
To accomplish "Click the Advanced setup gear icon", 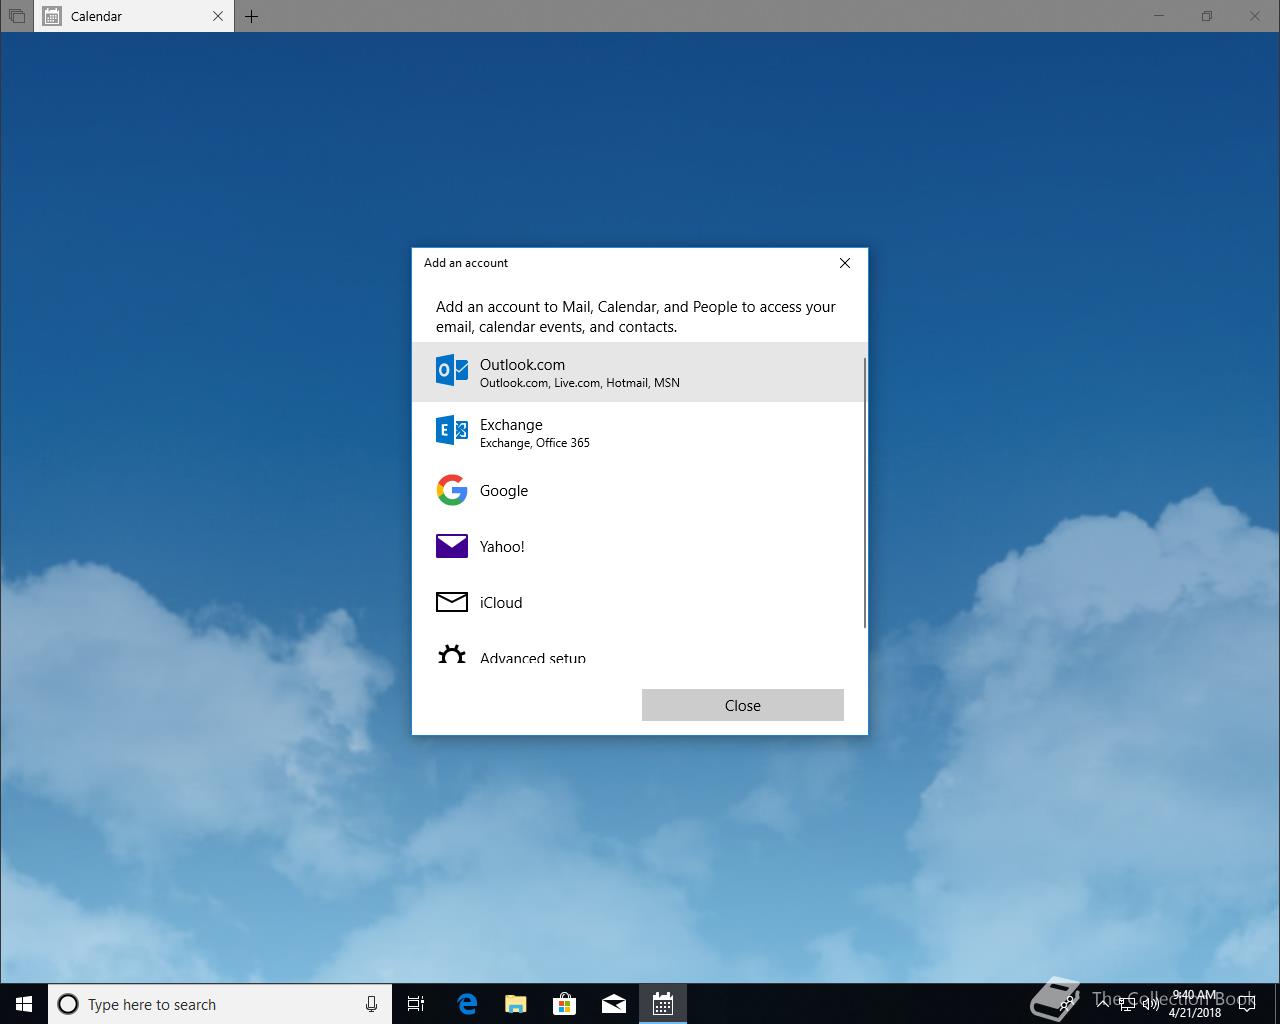I will [452, 654].
